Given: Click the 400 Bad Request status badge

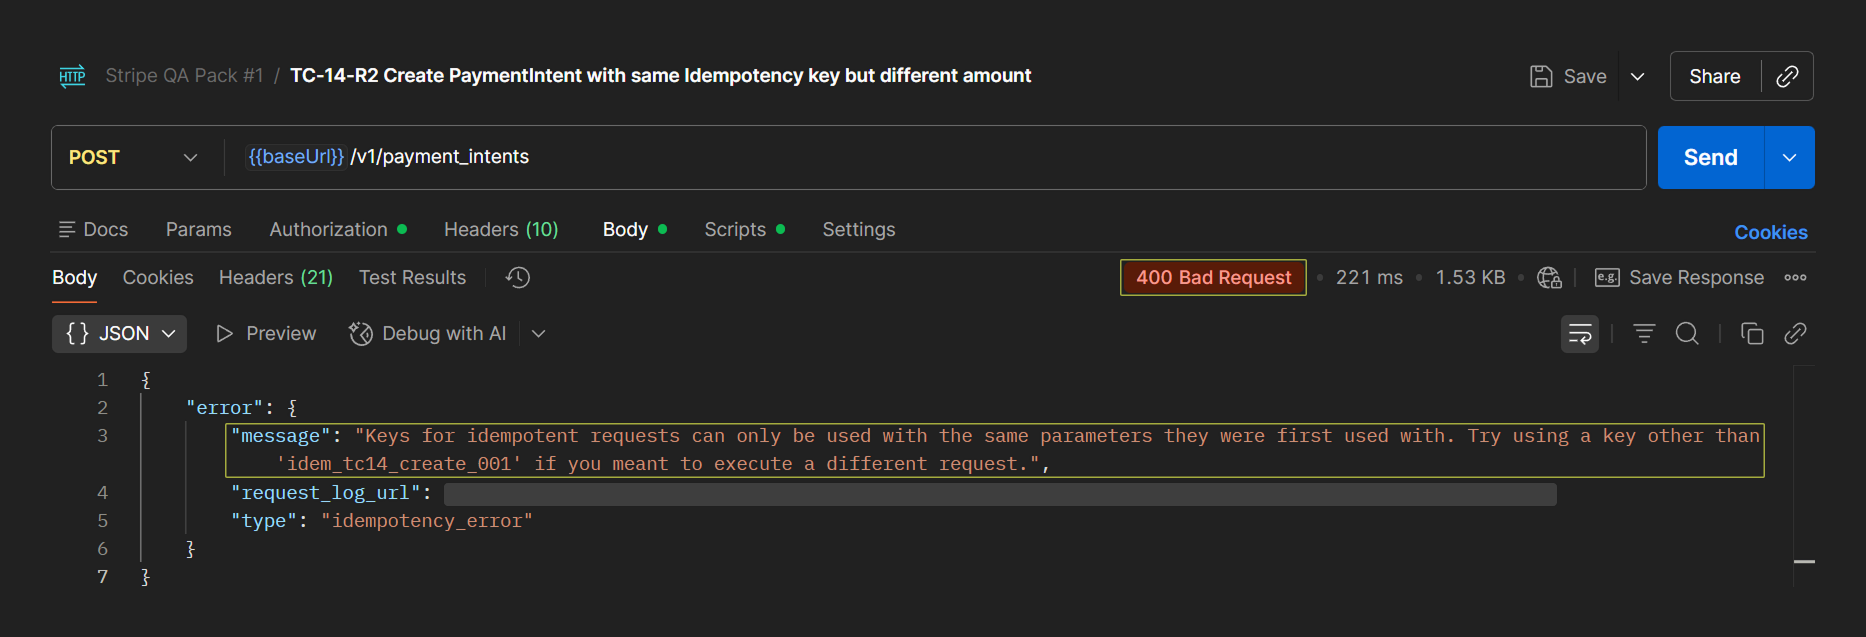Looking at the screenshot, I should click(1213, 277).
